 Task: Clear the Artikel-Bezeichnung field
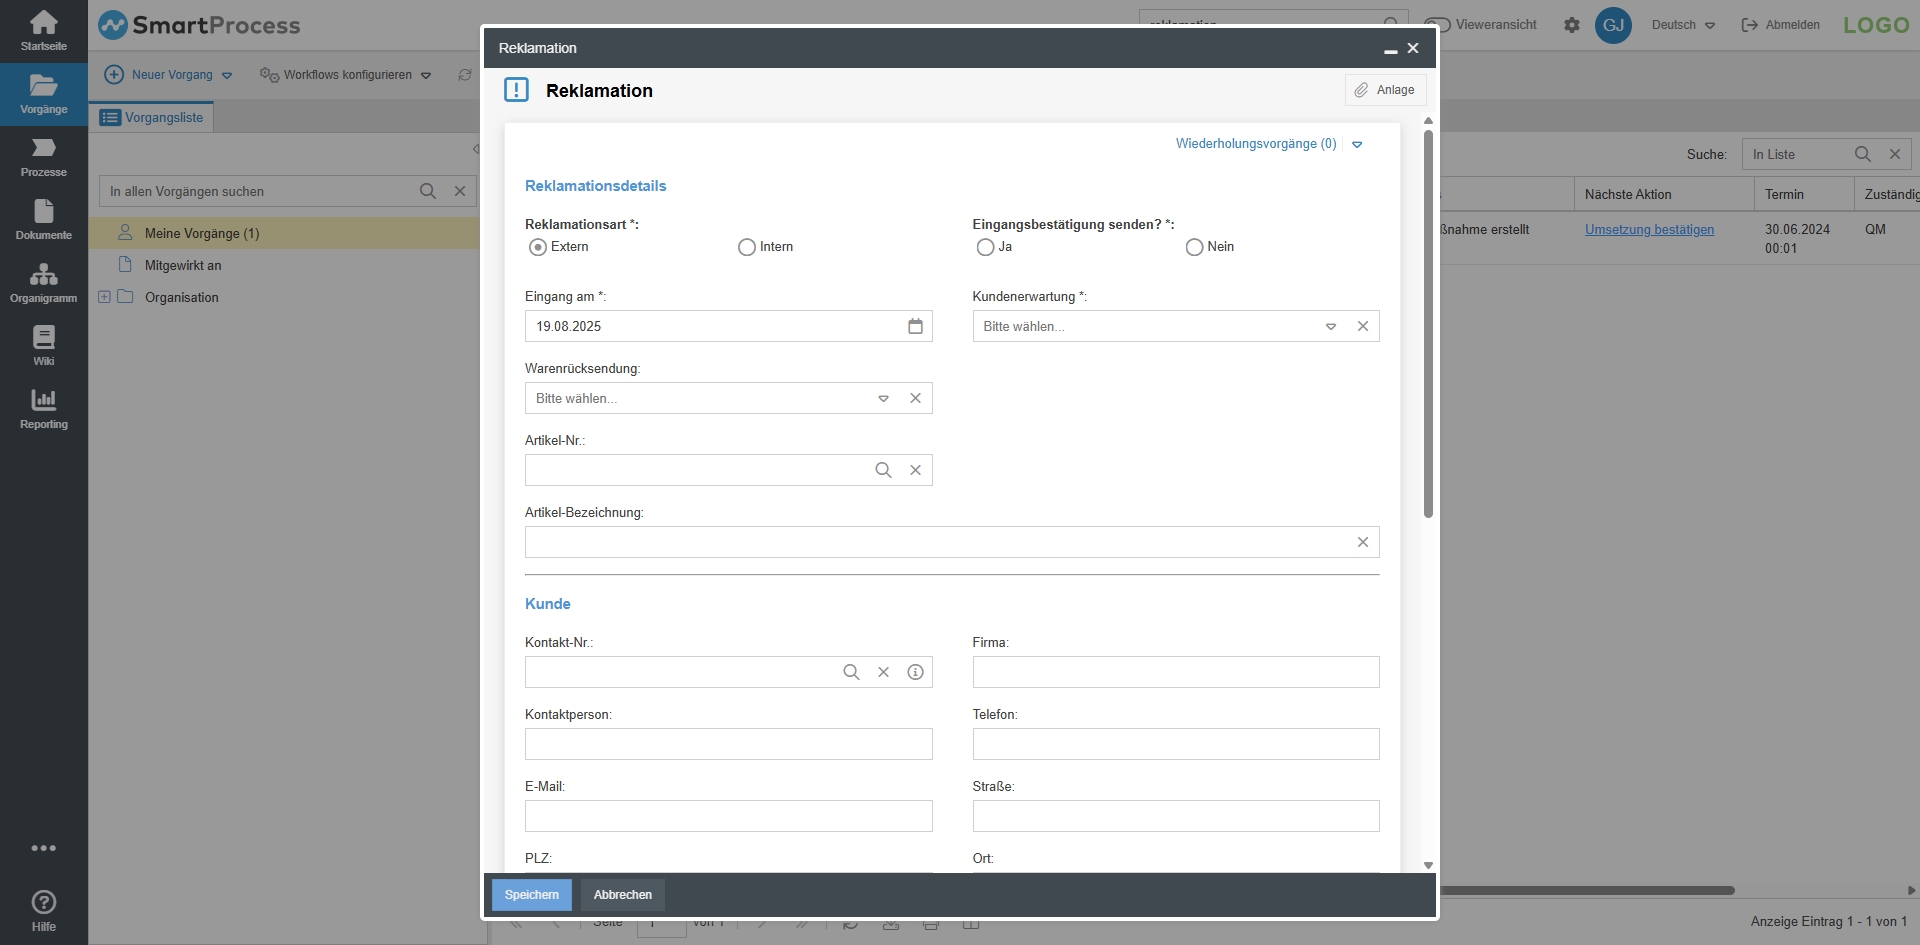pyautogui.click(x=1363, y=542)
